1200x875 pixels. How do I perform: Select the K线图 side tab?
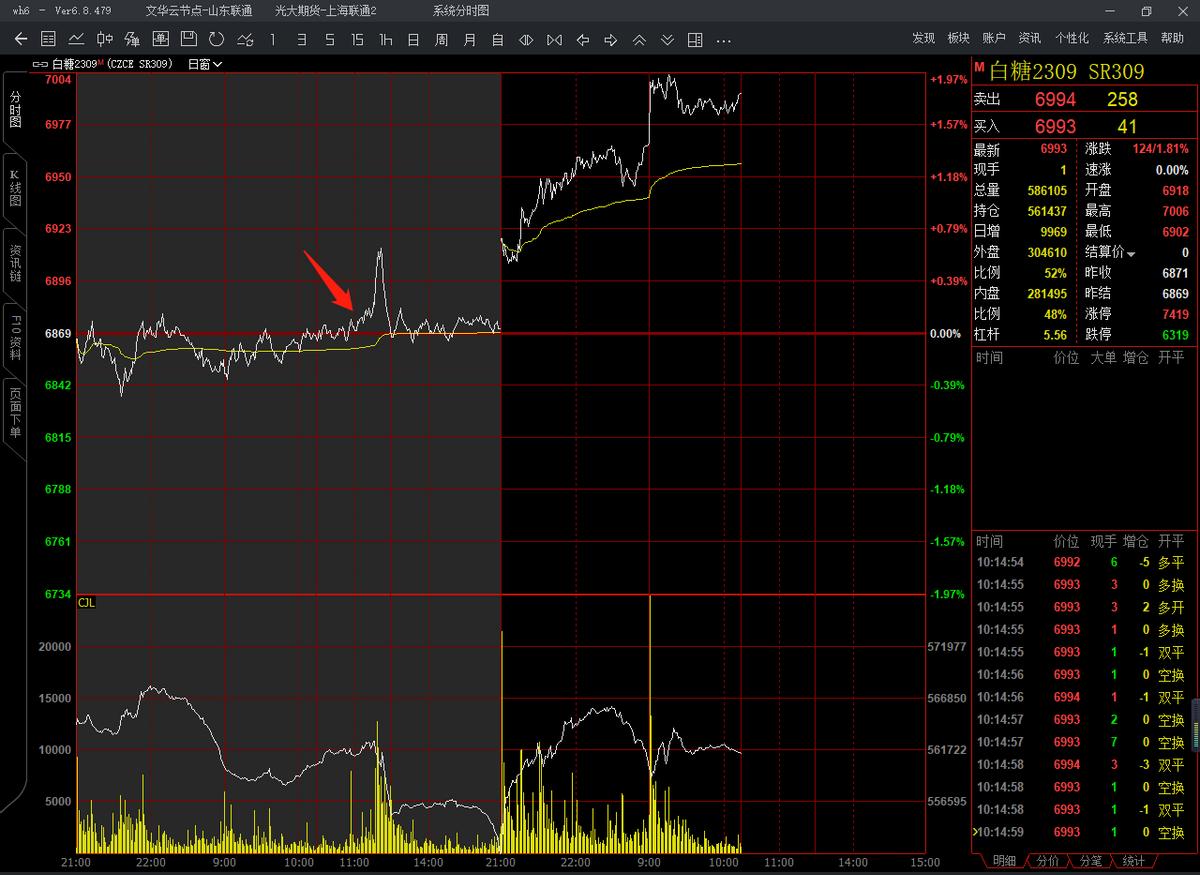pos(14,187)
